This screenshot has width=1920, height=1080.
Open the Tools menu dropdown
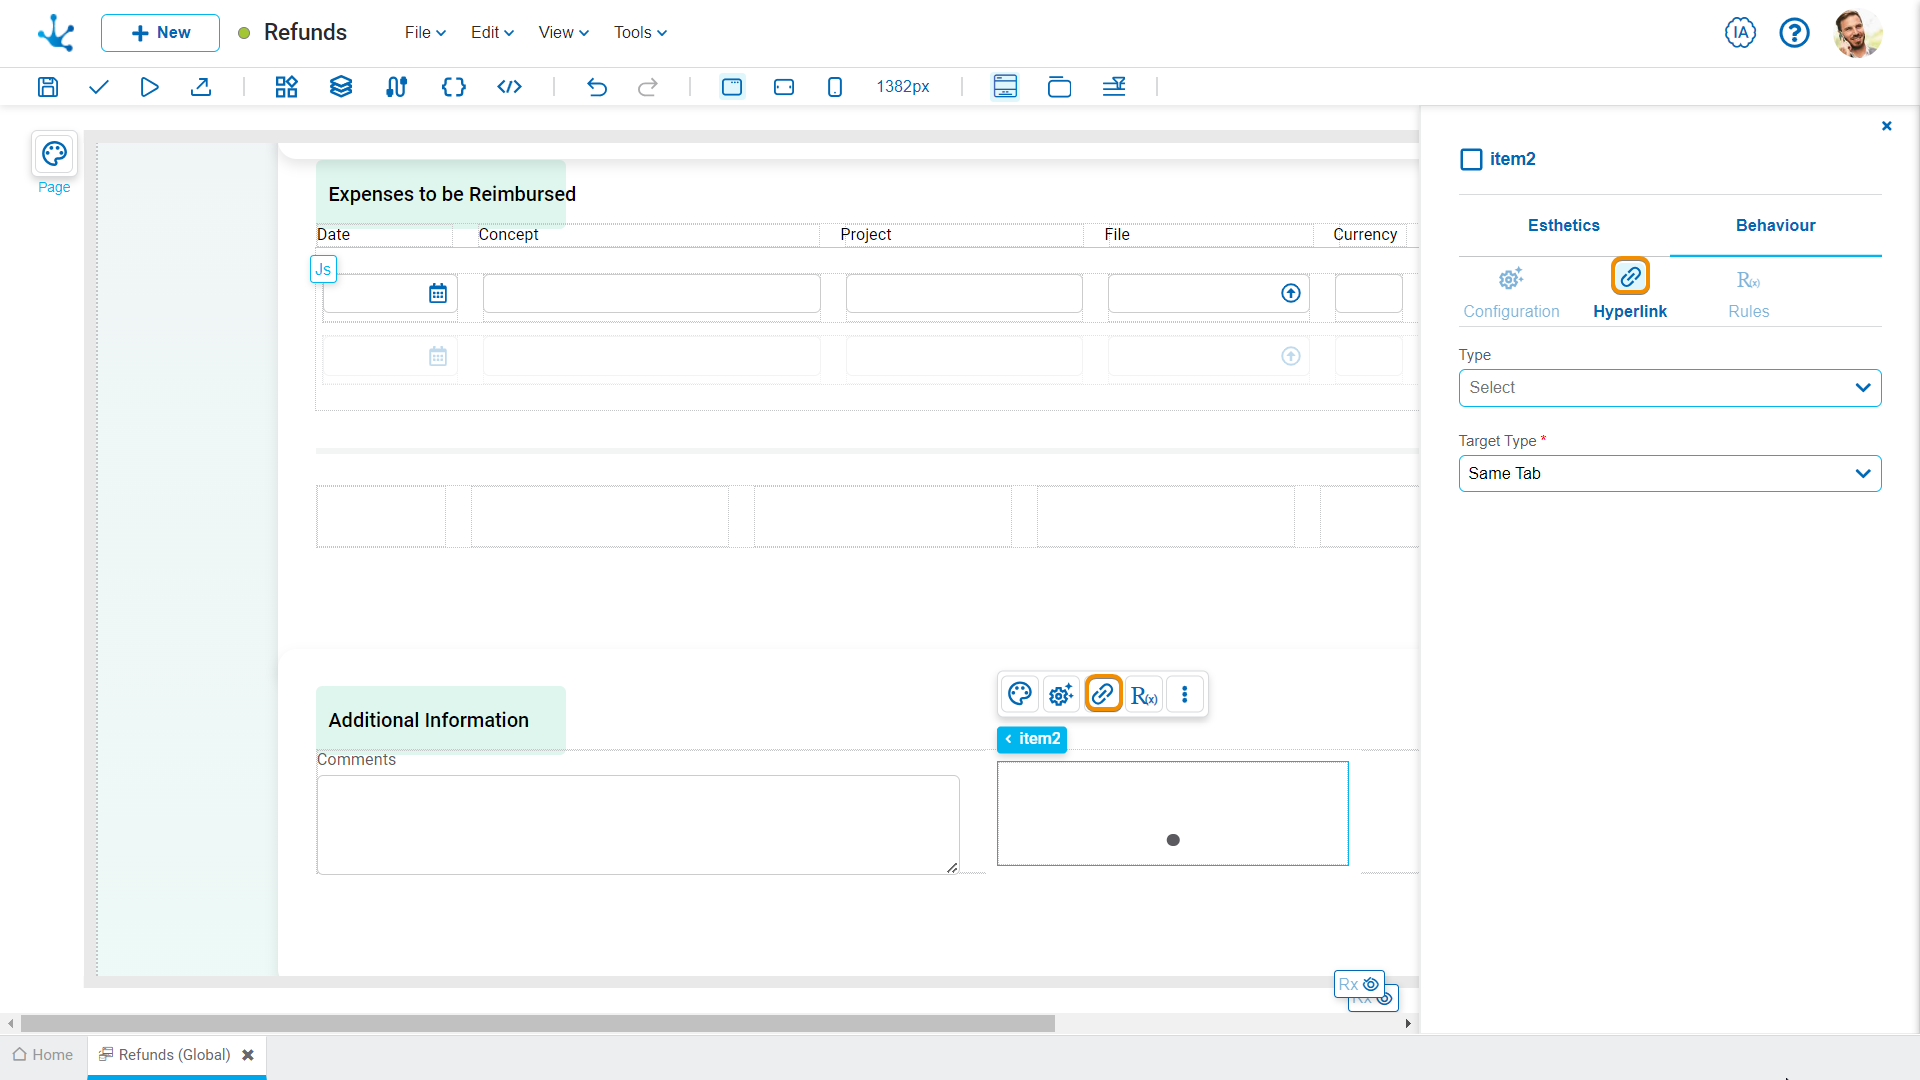(x=640, y=33)
